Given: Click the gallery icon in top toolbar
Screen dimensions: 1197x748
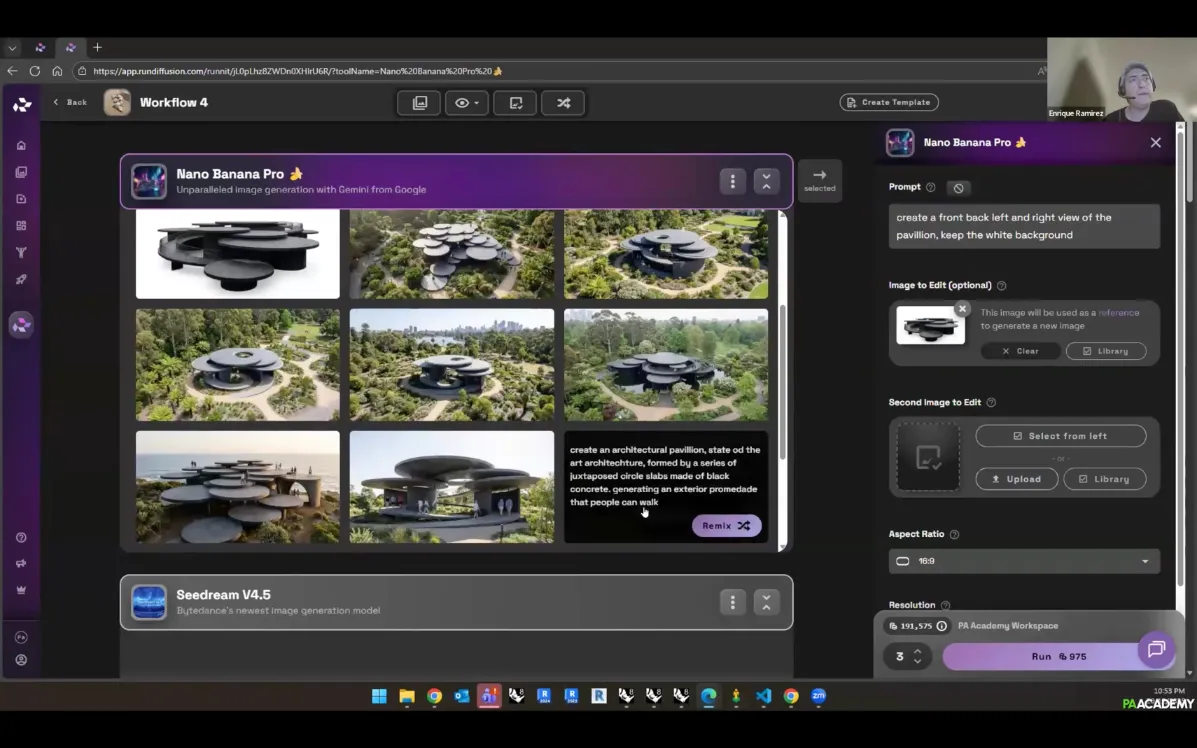Looking at the screenshot, I should point(419,103).
